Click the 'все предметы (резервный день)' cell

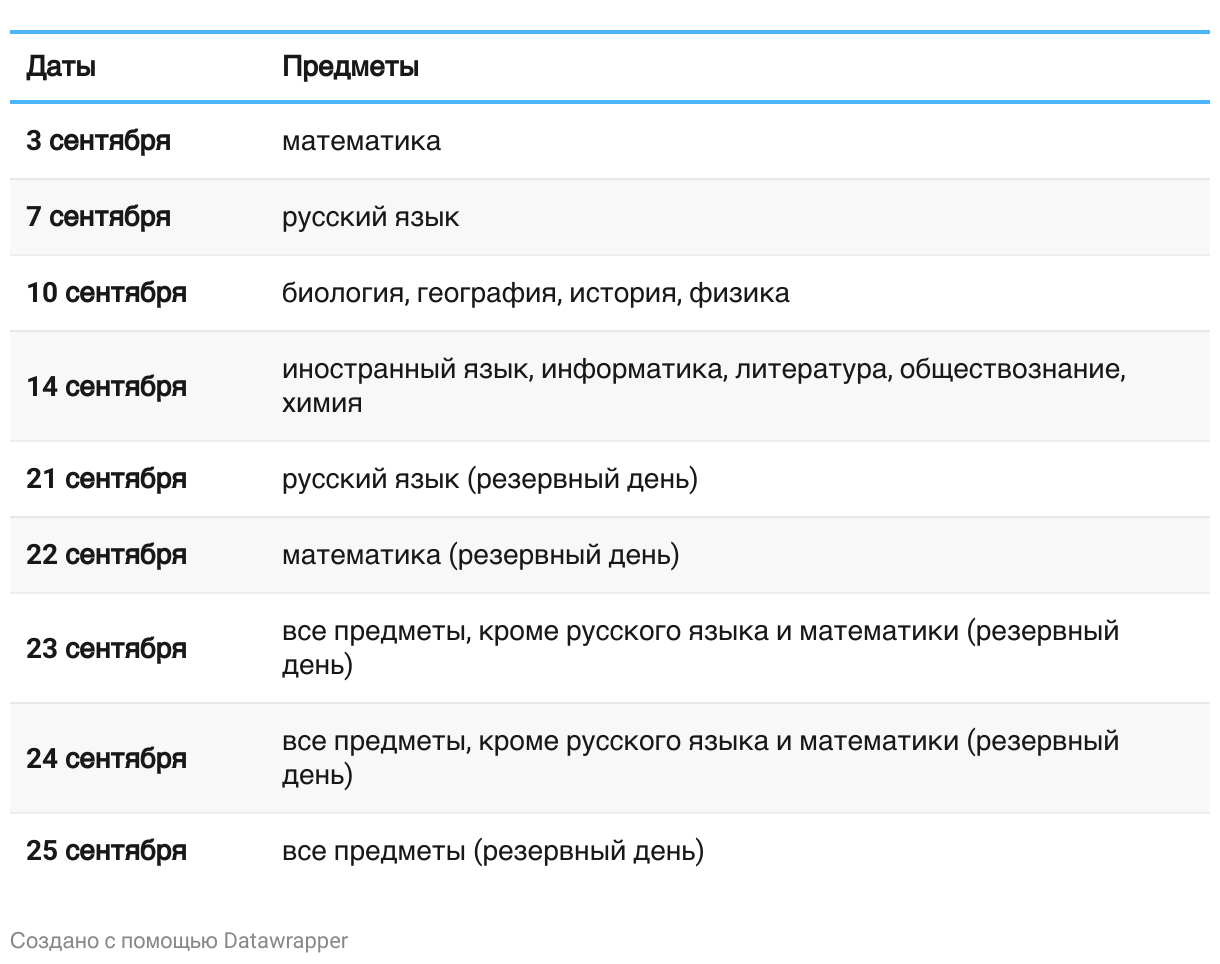tap(492, 851)
